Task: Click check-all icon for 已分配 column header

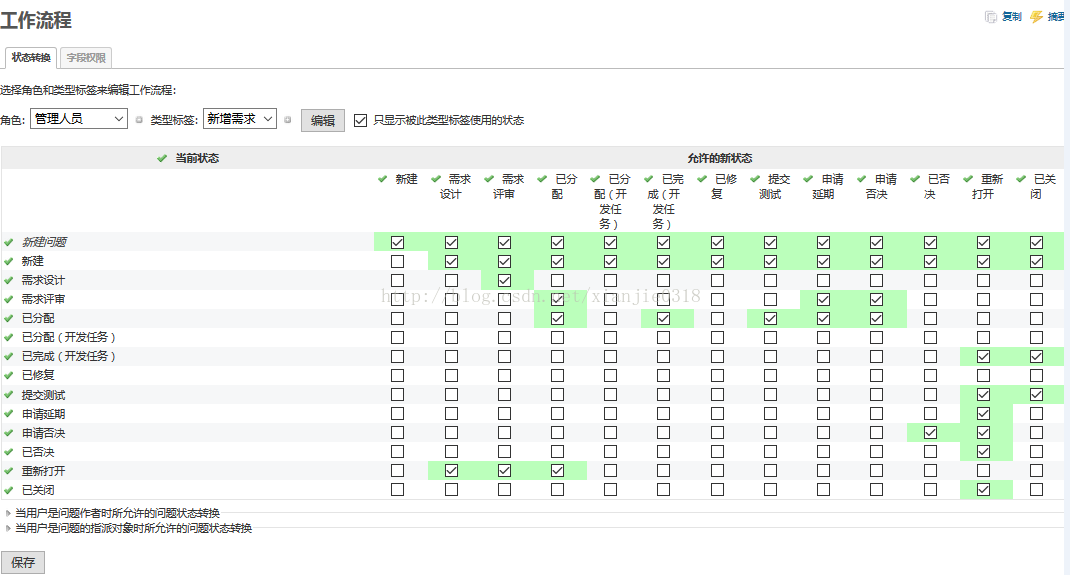Action: [542, 179]
